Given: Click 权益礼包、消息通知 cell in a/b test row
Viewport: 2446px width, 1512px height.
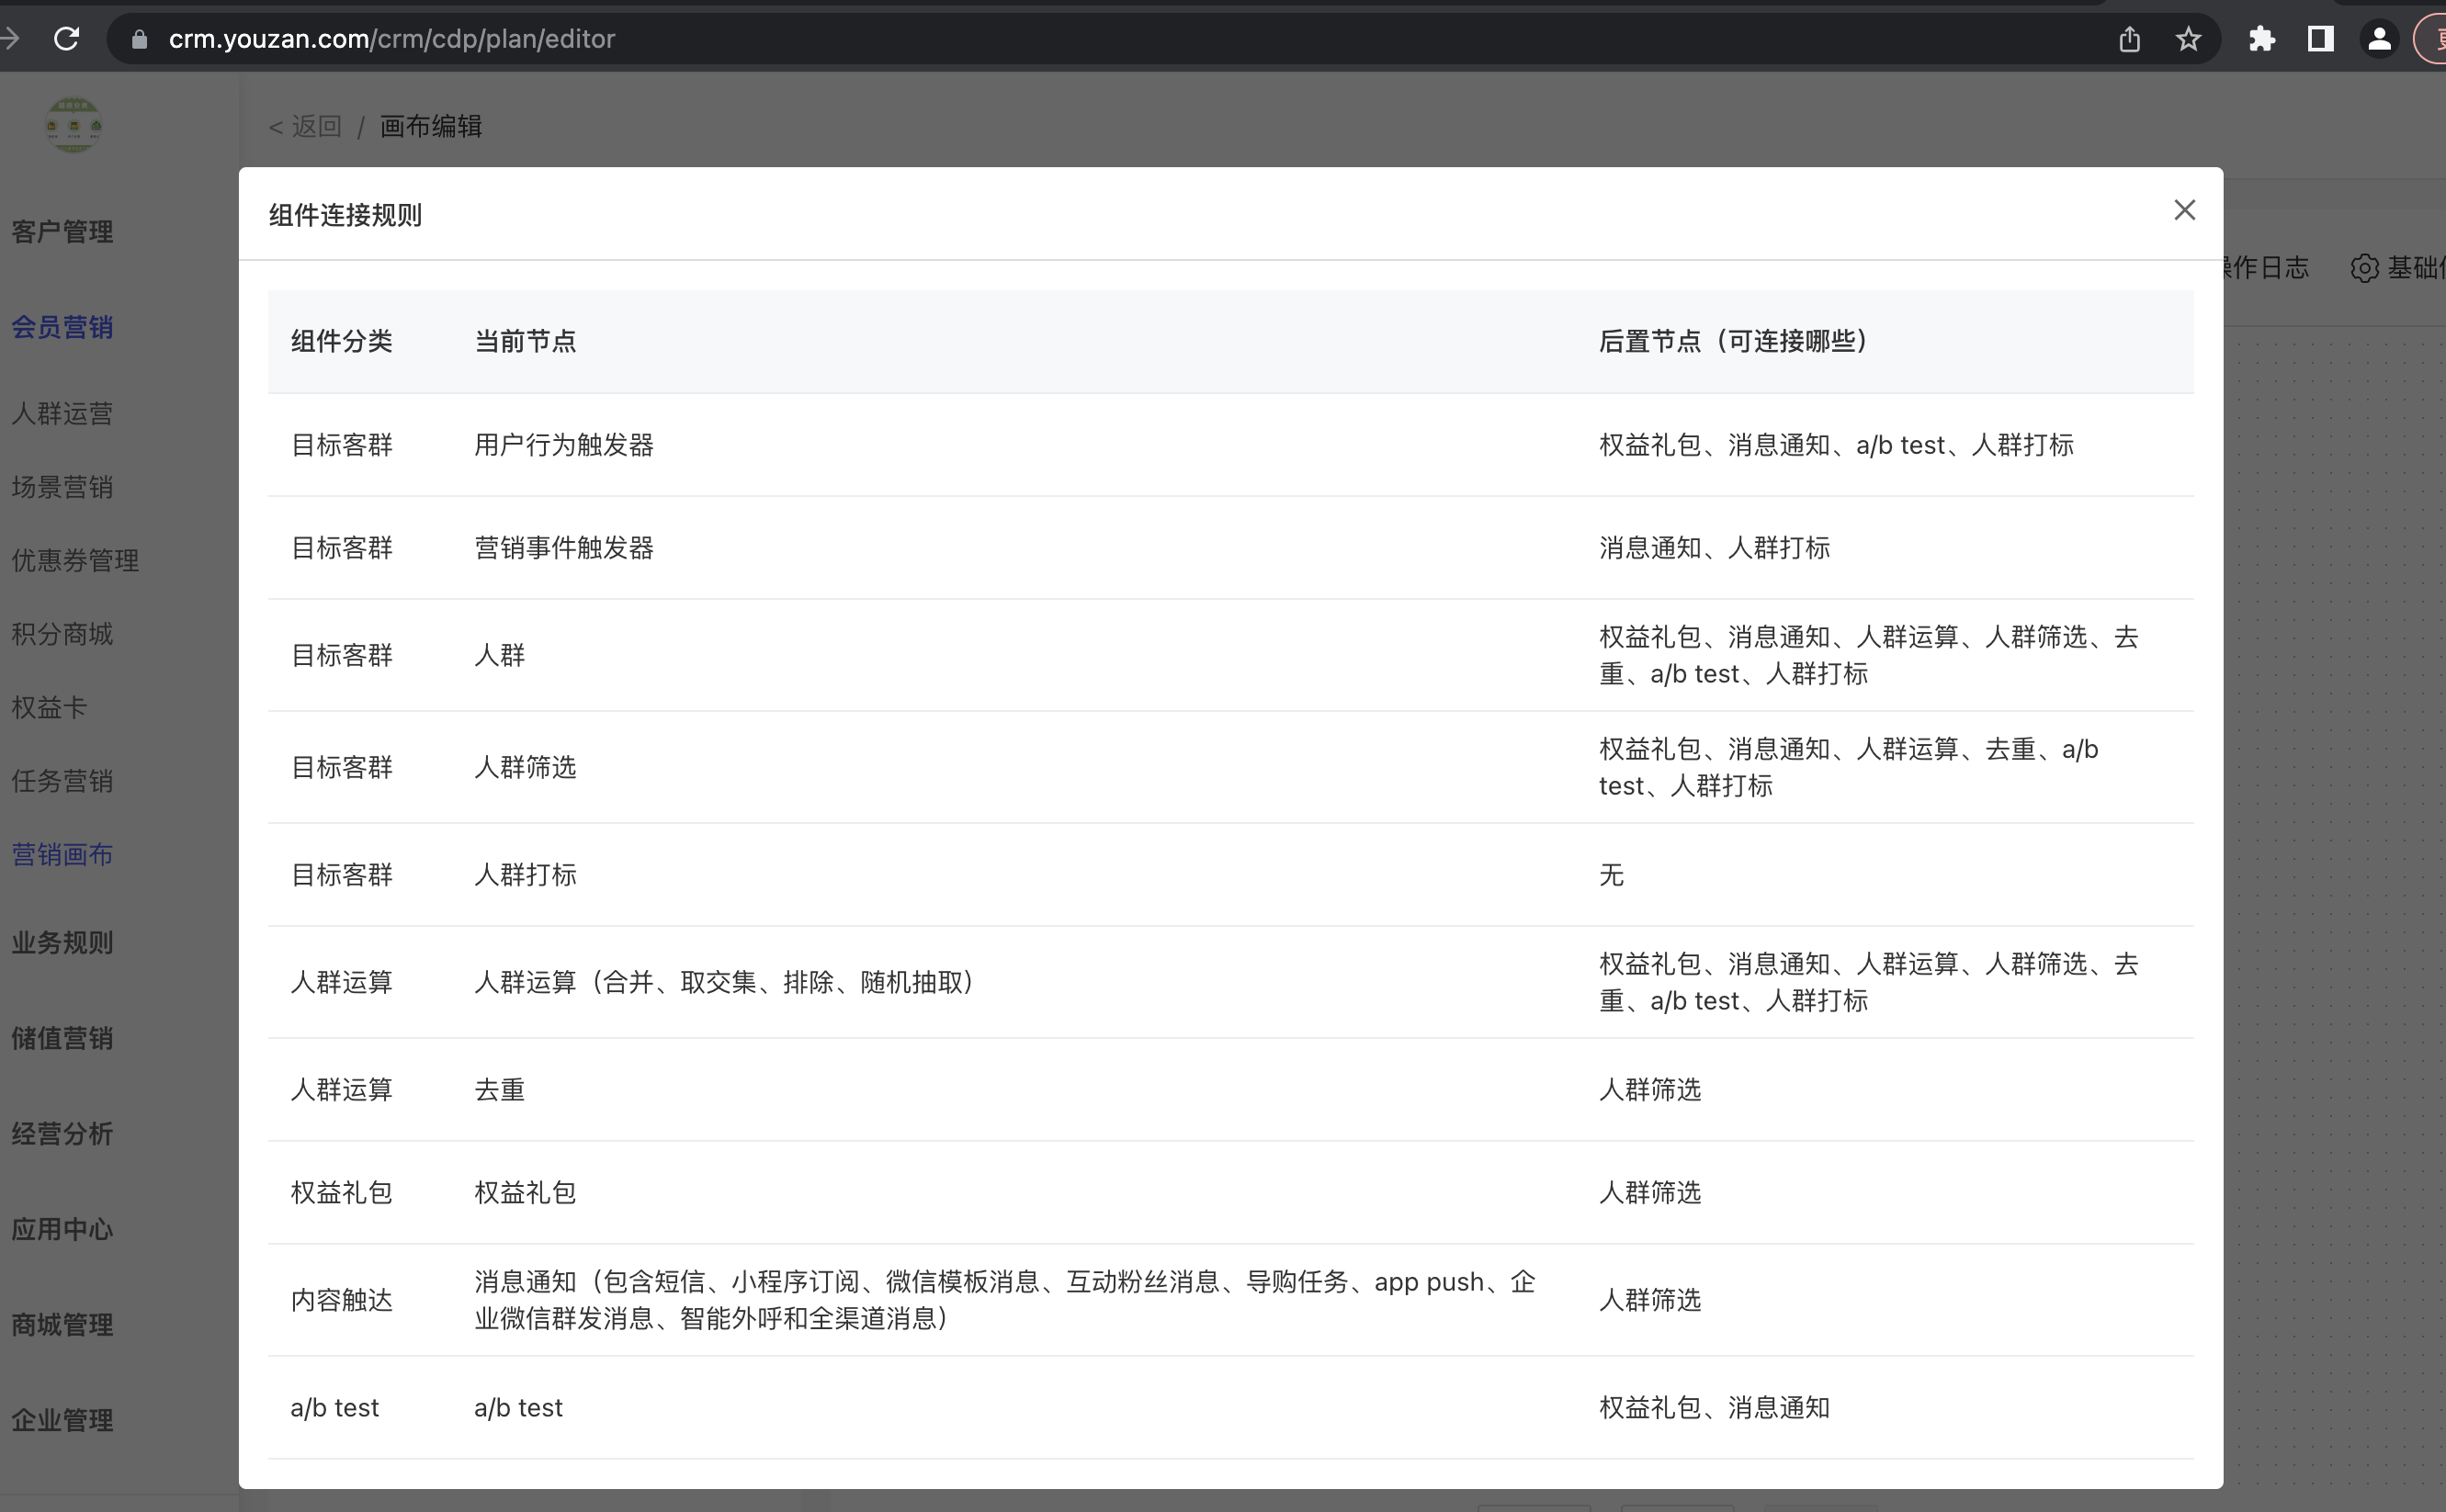Looking at the screenshot, I should coord(1714,1408).
